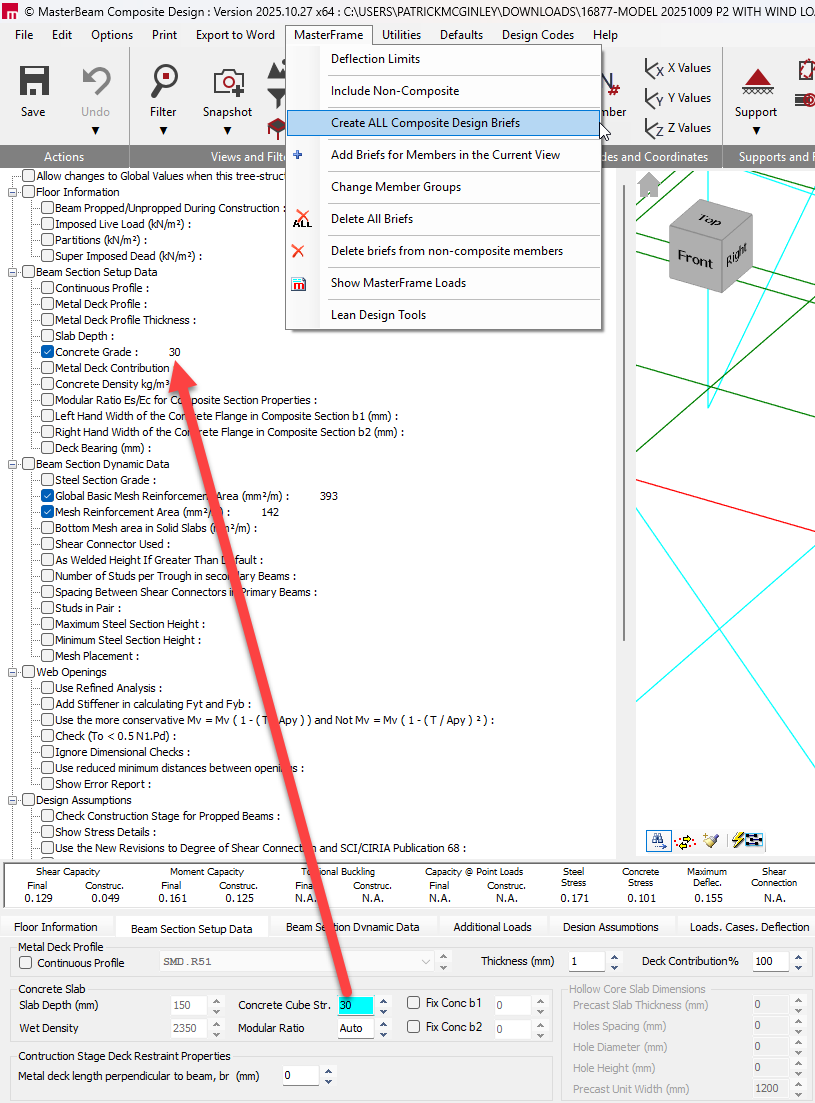This screenshot has height=1103, width=815.
Task: Check the Continuous Profile option
Action: tap(24, 962)
